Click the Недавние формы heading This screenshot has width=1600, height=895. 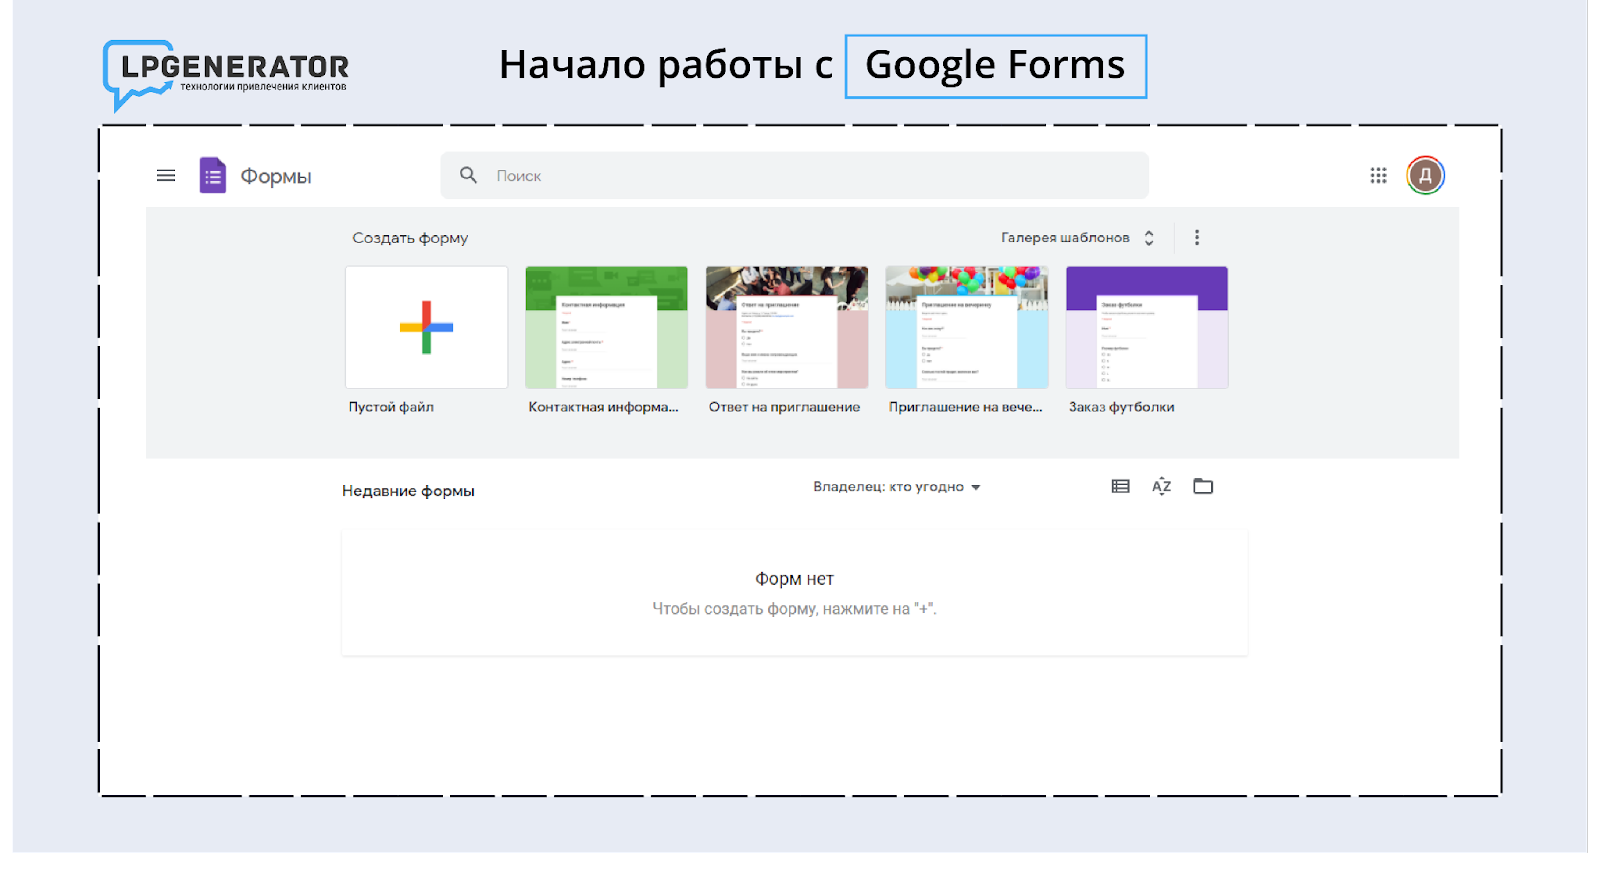point(408,491)
